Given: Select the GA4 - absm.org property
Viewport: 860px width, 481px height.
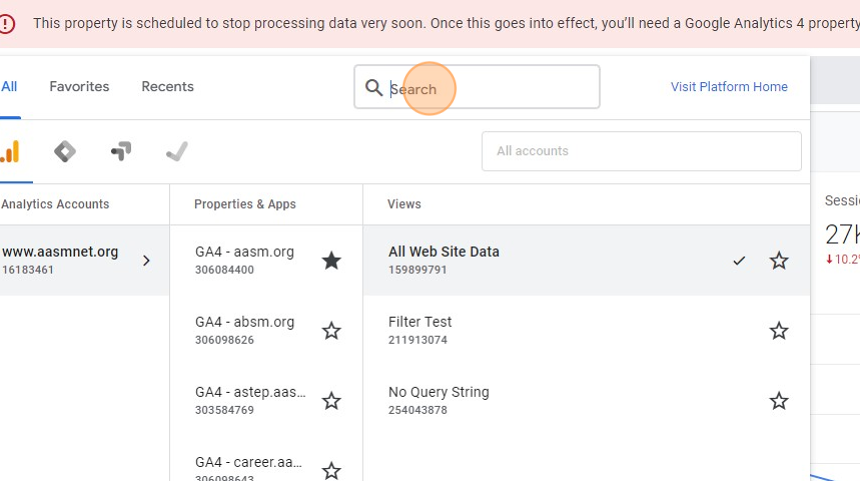Looking at the screenshot, I should pyautogui.click(x=245, y=322).
